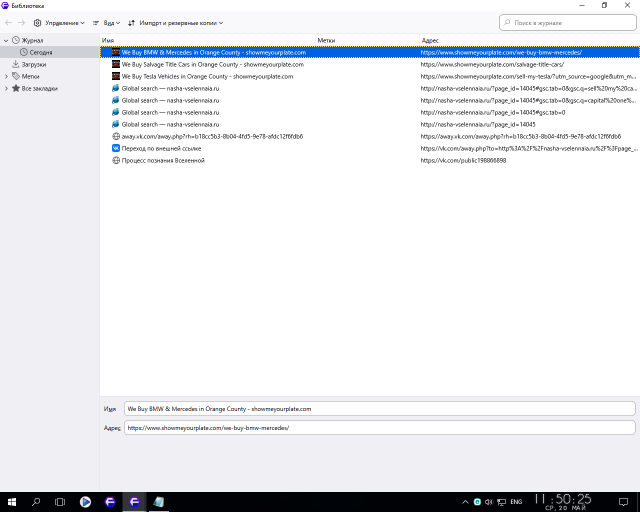This screenshot has width=640, height=512.
Task: Select Переход по внешней ссылке entry
Action: pos(370,149)
